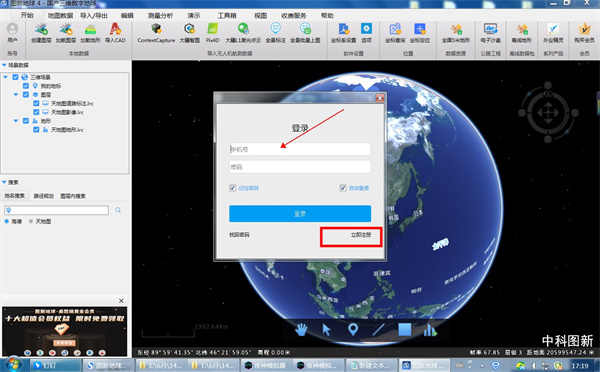Select the hand pan tool on globe toolbar
The image size is (600, 372).
pyautogui.click(x=301, y=329)
